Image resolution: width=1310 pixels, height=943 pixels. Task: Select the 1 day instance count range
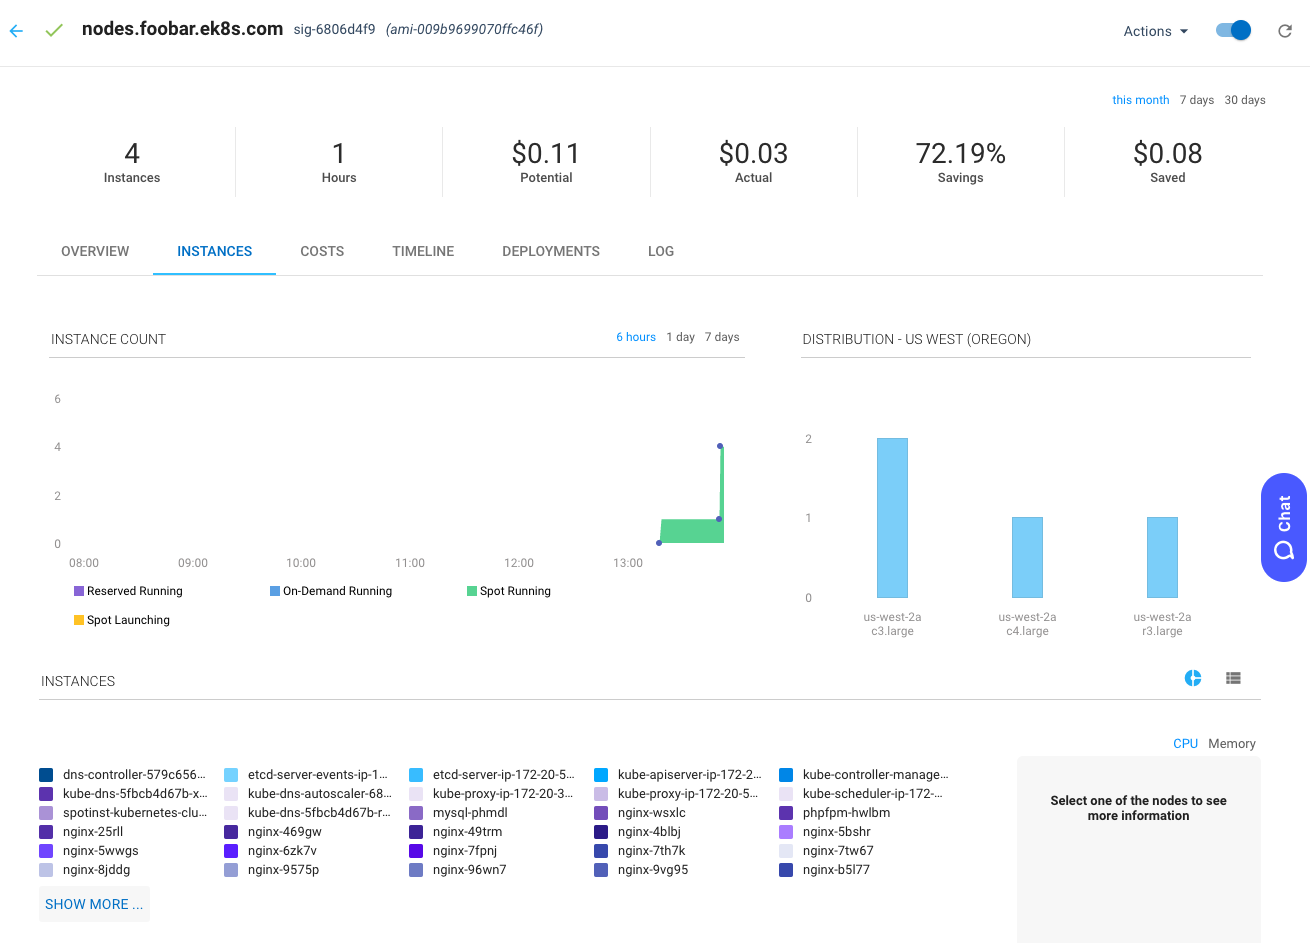pyautogui.click(x=680, y=337)
